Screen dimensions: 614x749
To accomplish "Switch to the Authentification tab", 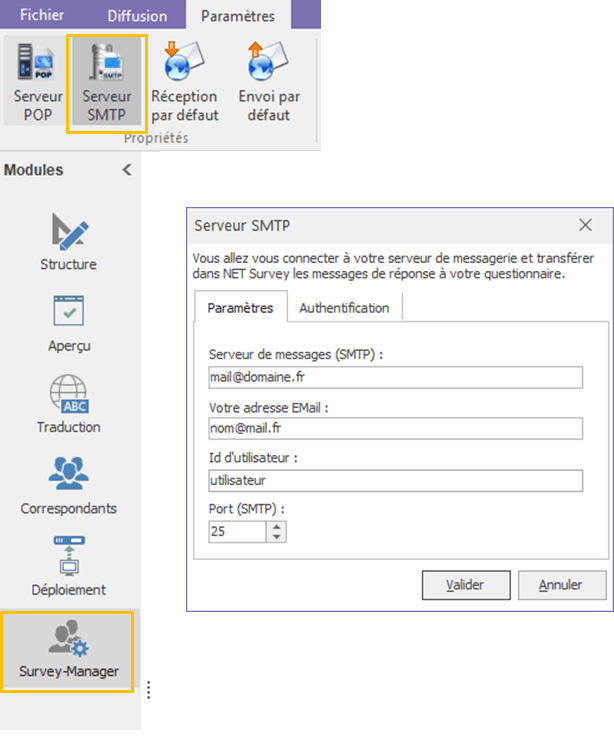I will 345,308.
